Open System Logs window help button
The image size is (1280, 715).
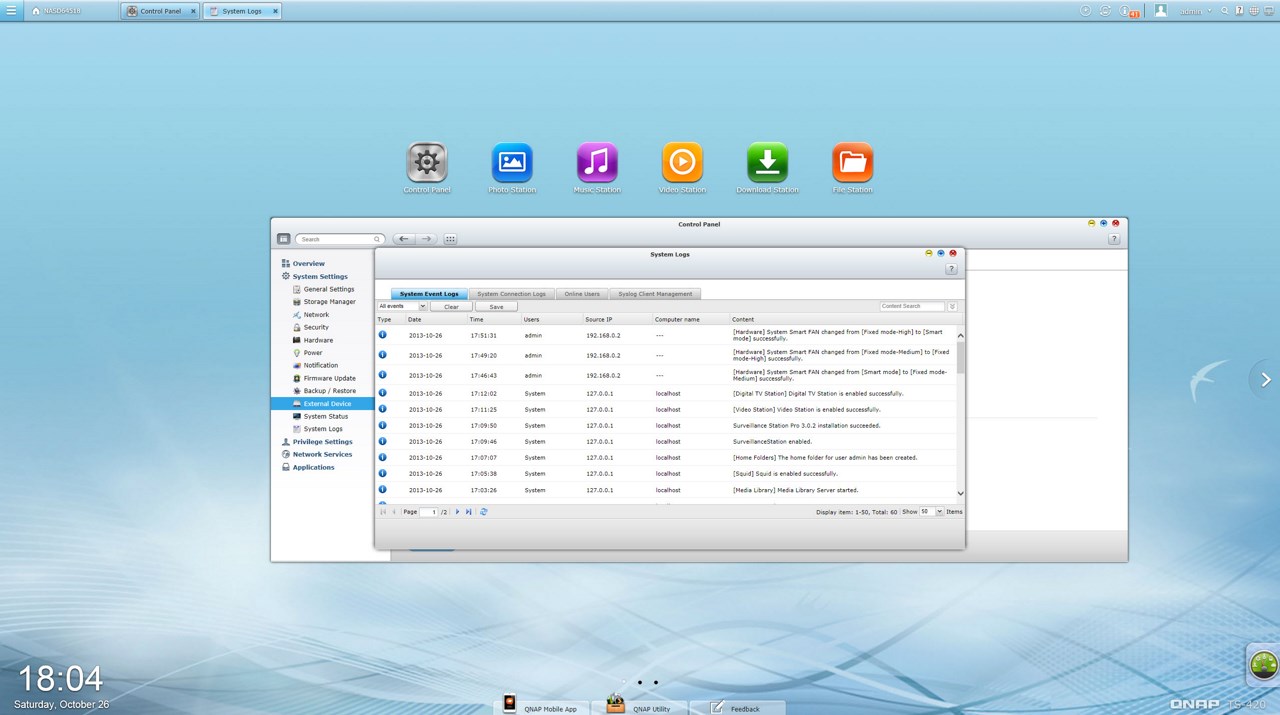click(951, 269)
